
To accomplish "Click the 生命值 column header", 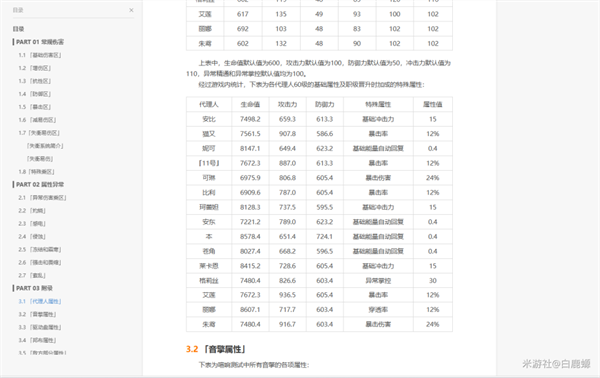I will pos(250,104).
